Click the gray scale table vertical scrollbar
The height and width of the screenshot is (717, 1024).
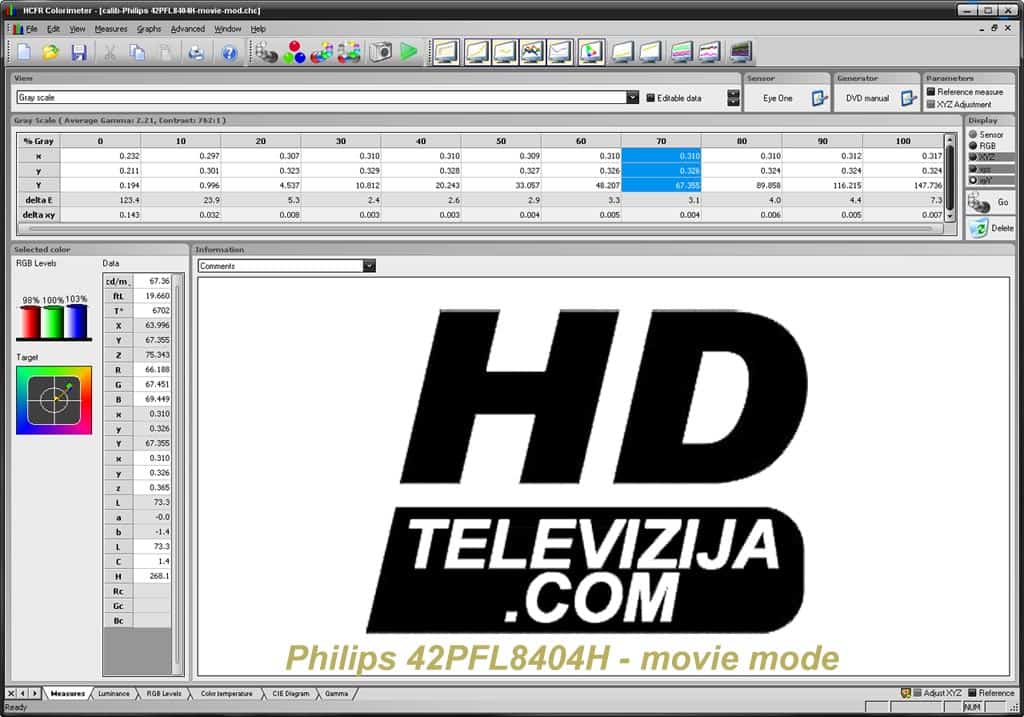950,178
